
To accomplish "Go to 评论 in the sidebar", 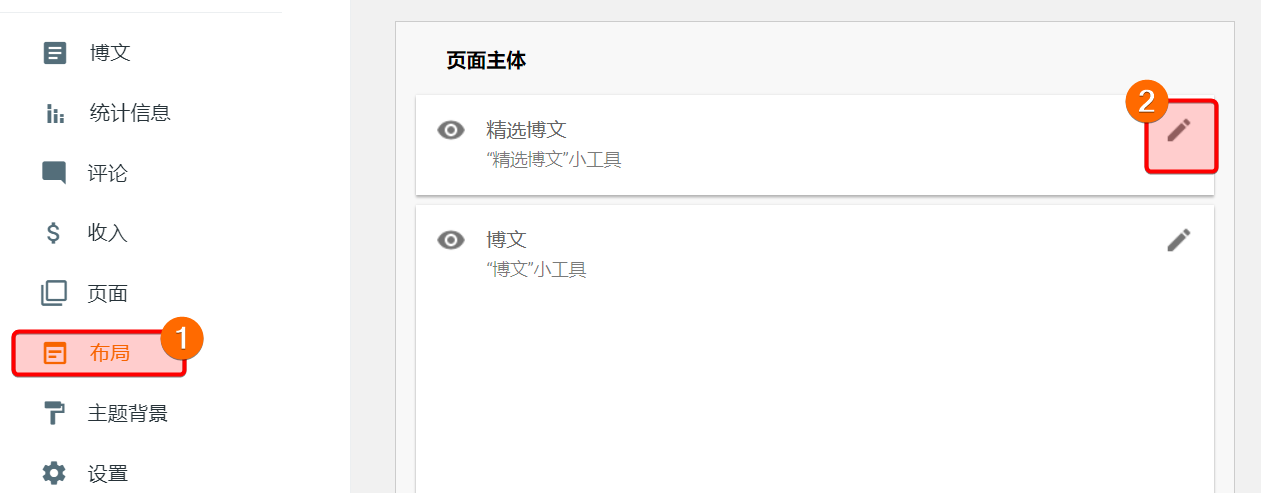I will pyautogui.click(x=109, y=173).
